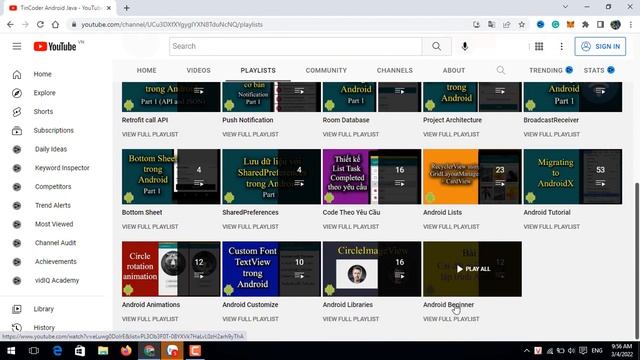This screenshot has width=640, height=360.
Task: Click the address bar URL
Action: pyautogui.click(x=171, y=24)
